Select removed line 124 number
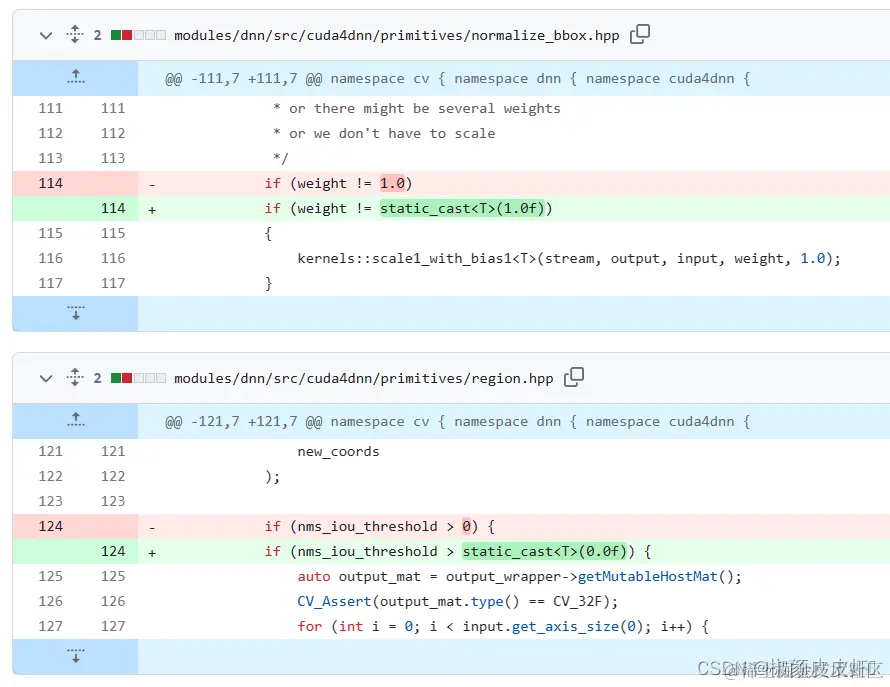 (51, 526)
